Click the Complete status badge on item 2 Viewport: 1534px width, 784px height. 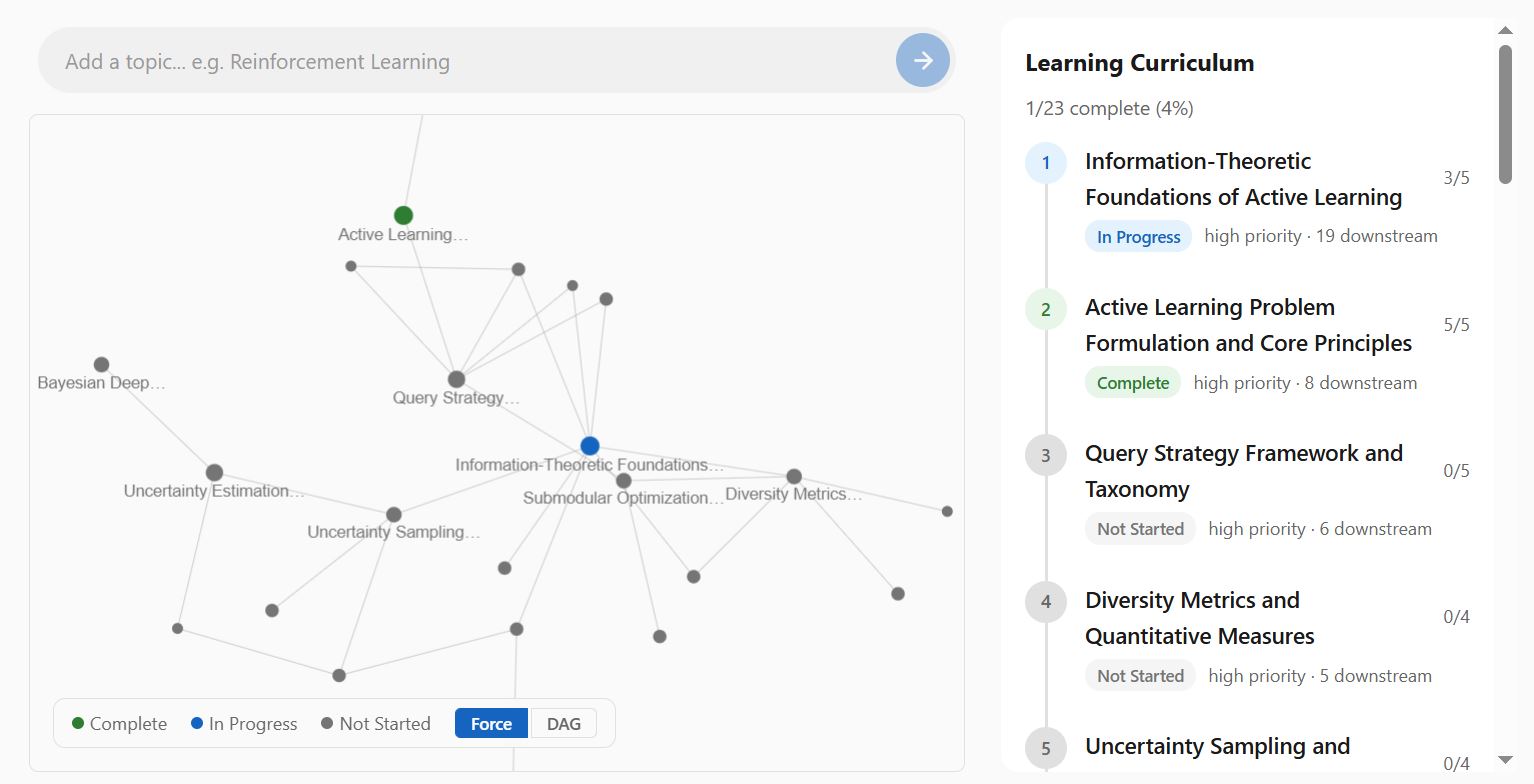[1132, 383]
